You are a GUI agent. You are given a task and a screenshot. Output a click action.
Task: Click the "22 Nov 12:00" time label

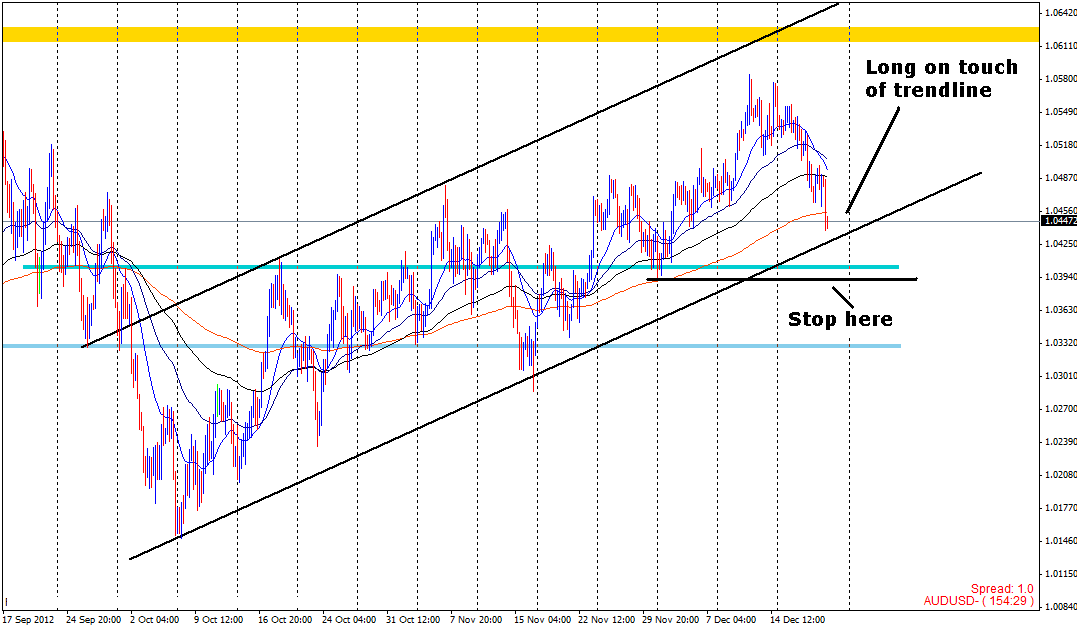[606, 619]
